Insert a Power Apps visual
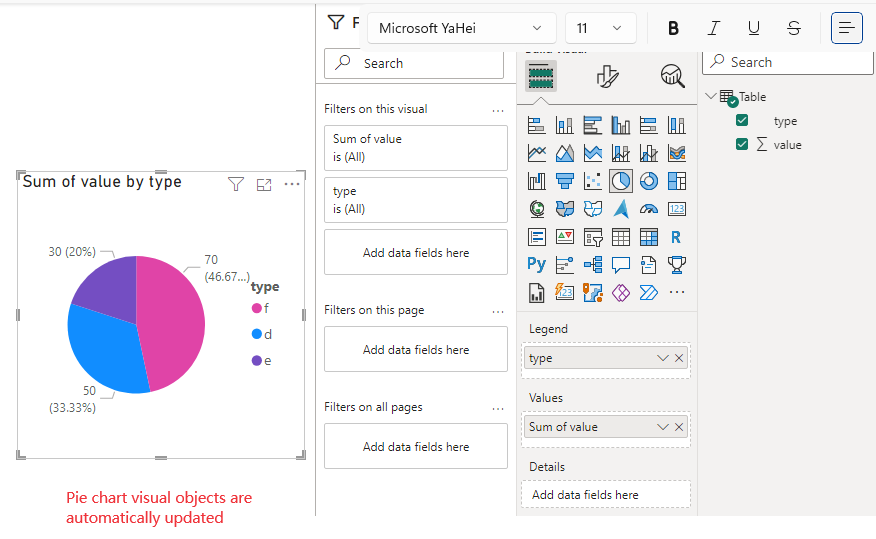Image resolution: width=876 pixels, height=539 pixels. click(x=620, y=292)
